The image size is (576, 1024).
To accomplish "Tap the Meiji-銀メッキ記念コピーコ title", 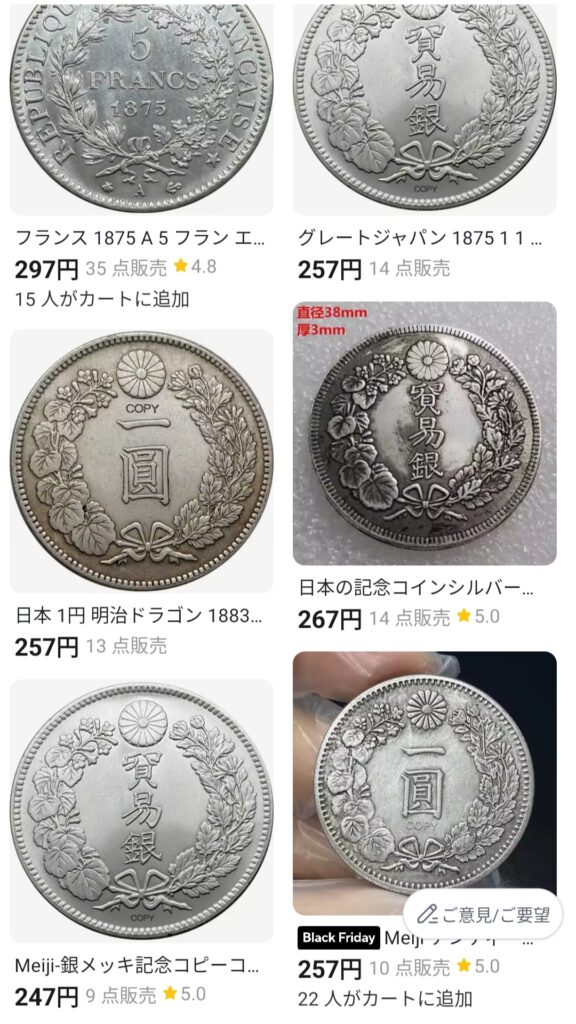I will (x=136, y=965).
